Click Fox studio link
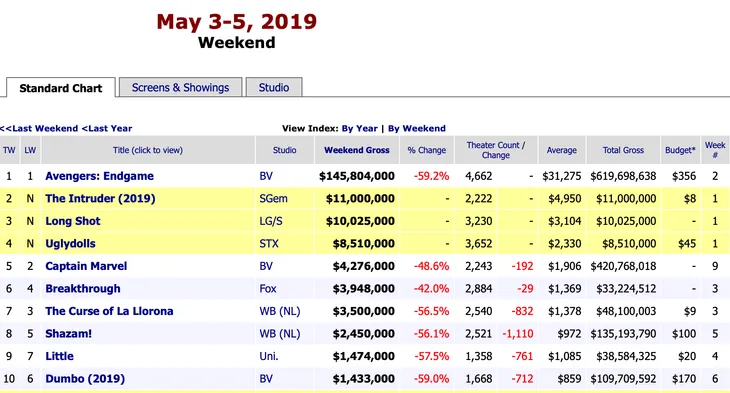Viewport: 730px width, 393px height. tap(268, 289)
